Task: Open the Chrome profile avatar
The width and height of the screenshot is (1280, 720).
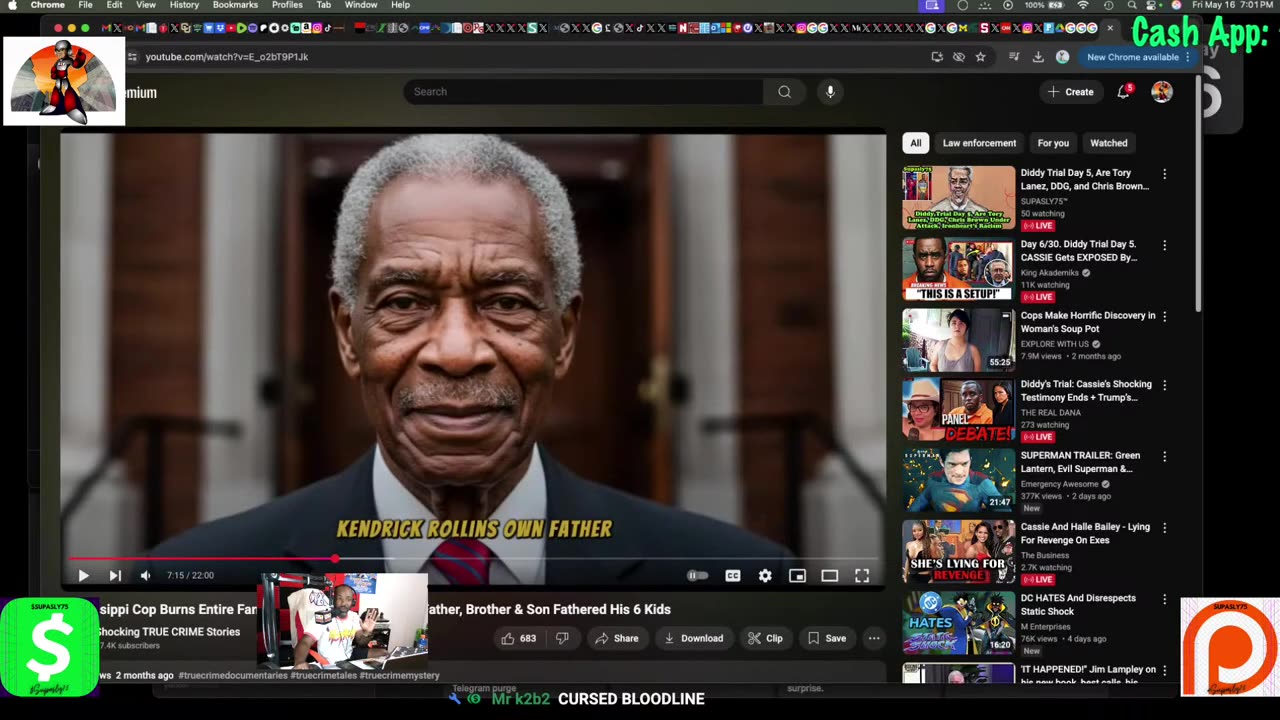Action: click(x=1062, y=57)
